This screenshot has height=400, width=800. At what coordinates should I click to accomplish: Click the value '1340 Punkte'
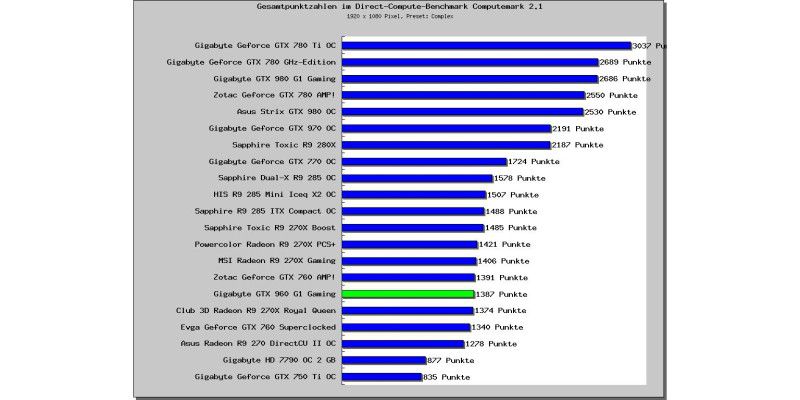(x=497, y=327)
